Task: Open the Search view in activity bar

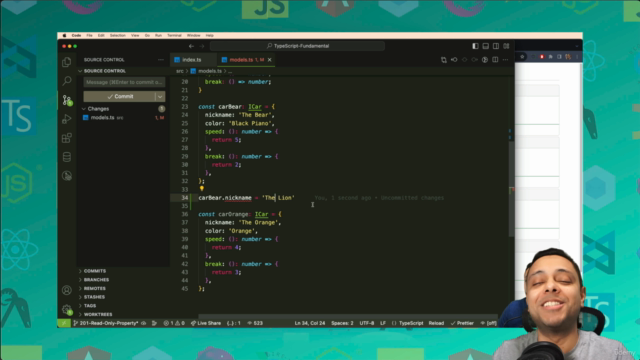Action: click(x=67, y=81)
